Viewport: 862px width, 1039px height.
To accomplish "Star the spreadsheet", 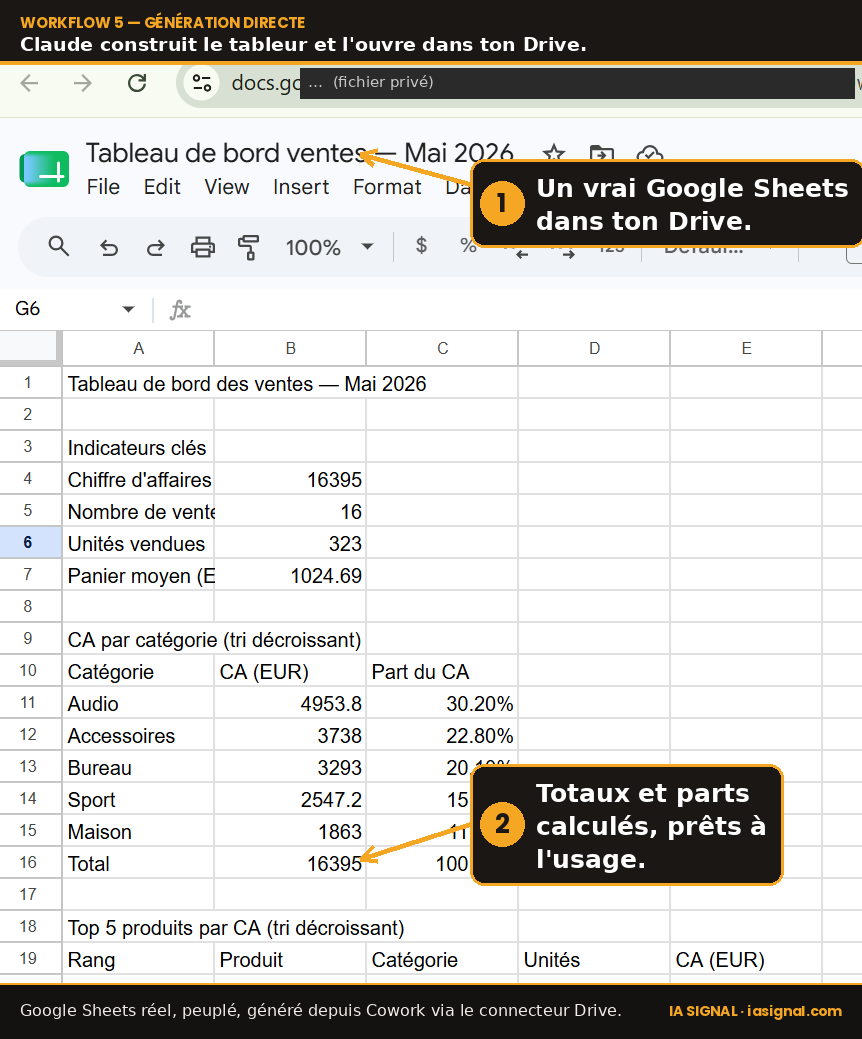I will [553, 154].
